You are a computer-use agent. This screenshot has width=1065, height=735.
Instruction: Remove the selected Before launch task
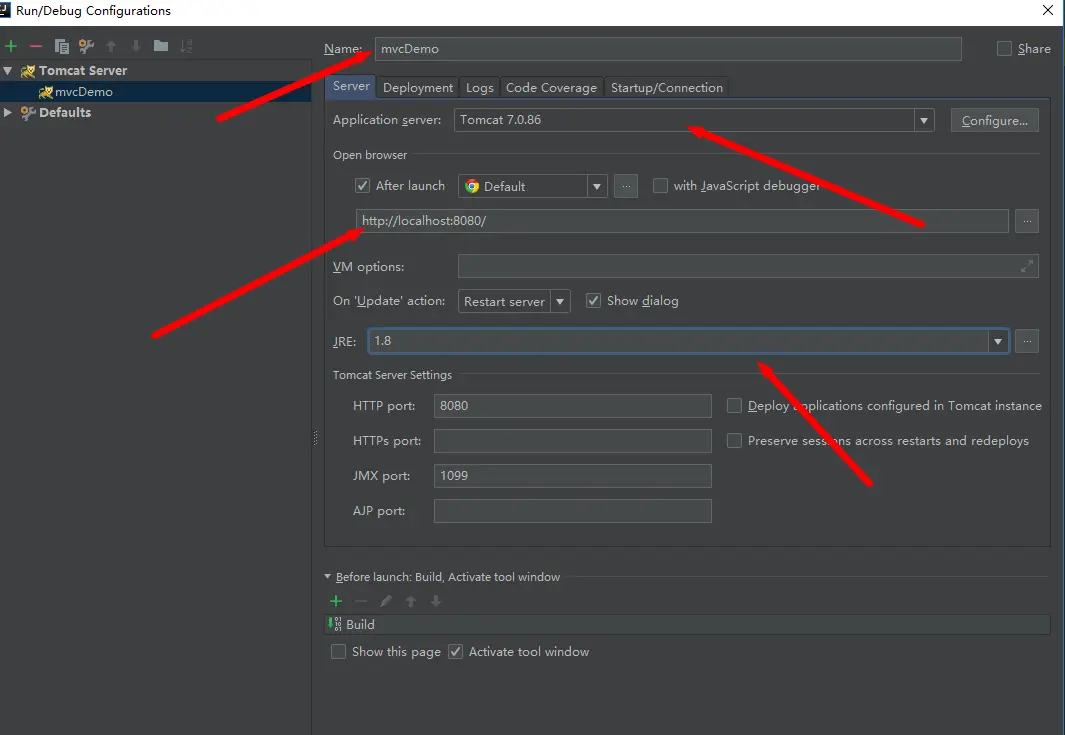pyautogui.click(x=361, y=601)
